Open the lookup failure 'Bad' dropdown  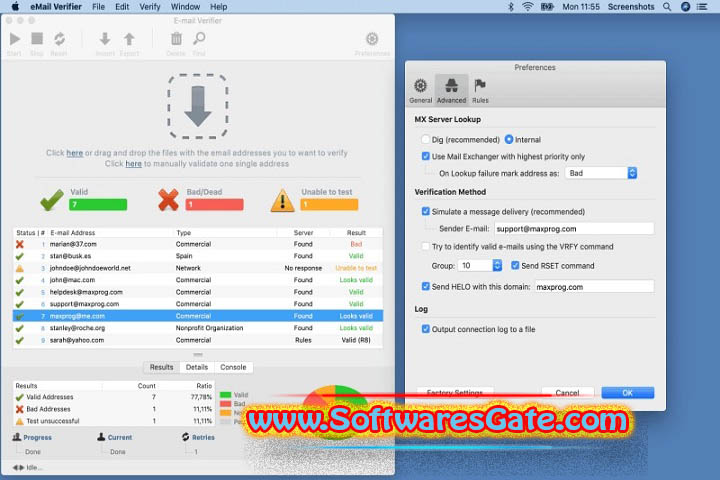click(x=601, y=173)
